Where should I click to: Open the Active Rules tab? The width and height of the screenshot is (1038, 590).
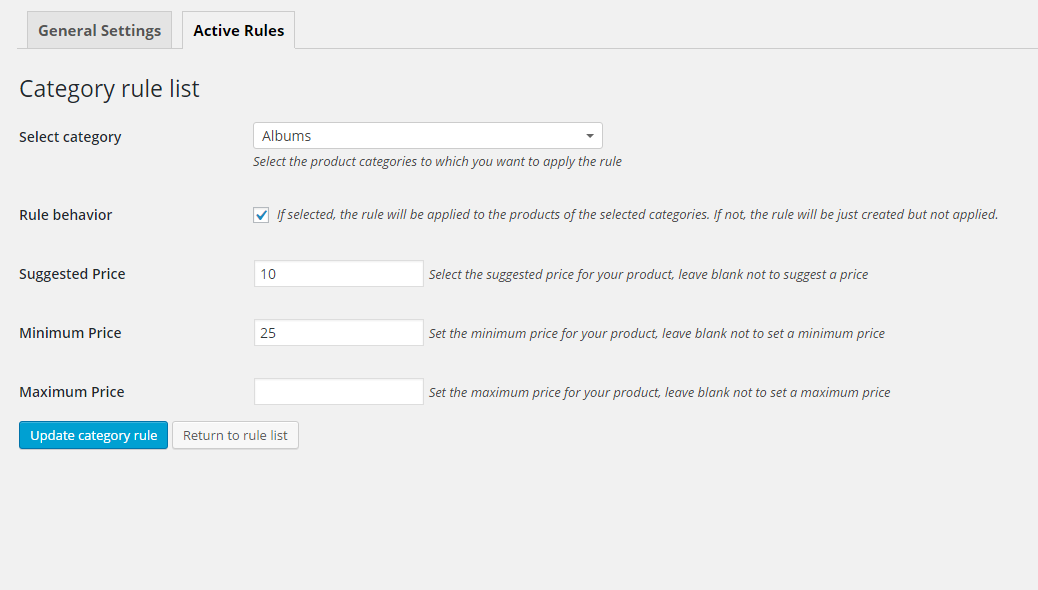pos(238,31)
